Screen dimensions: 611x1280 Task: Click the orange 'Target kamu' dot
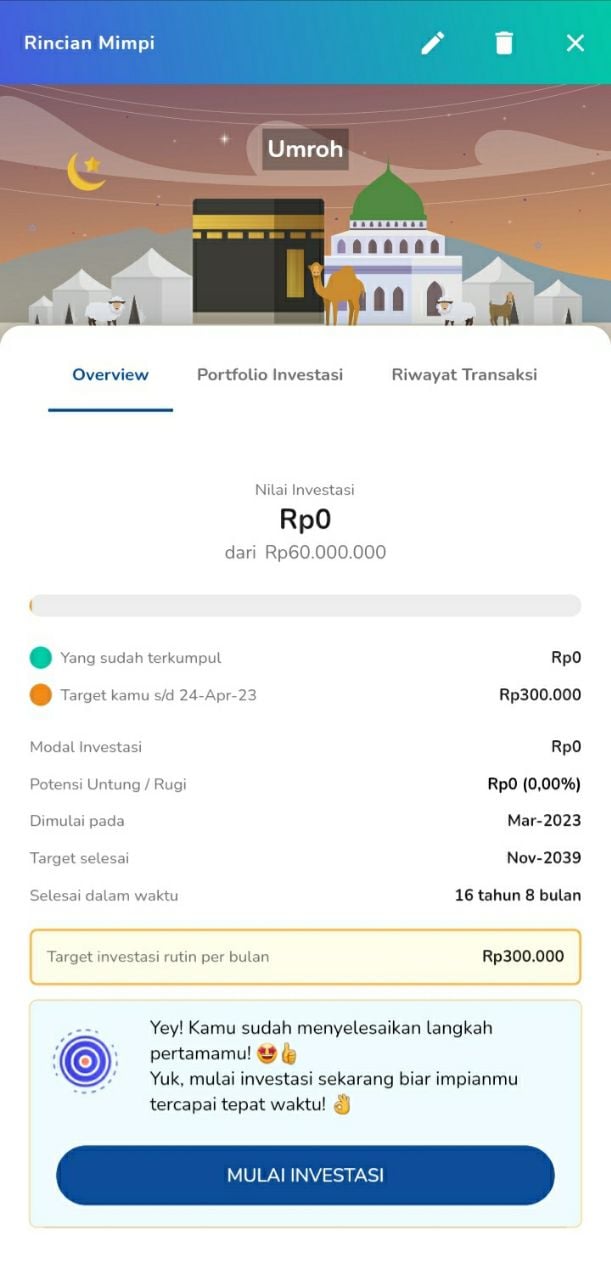[x=41, y=695]
